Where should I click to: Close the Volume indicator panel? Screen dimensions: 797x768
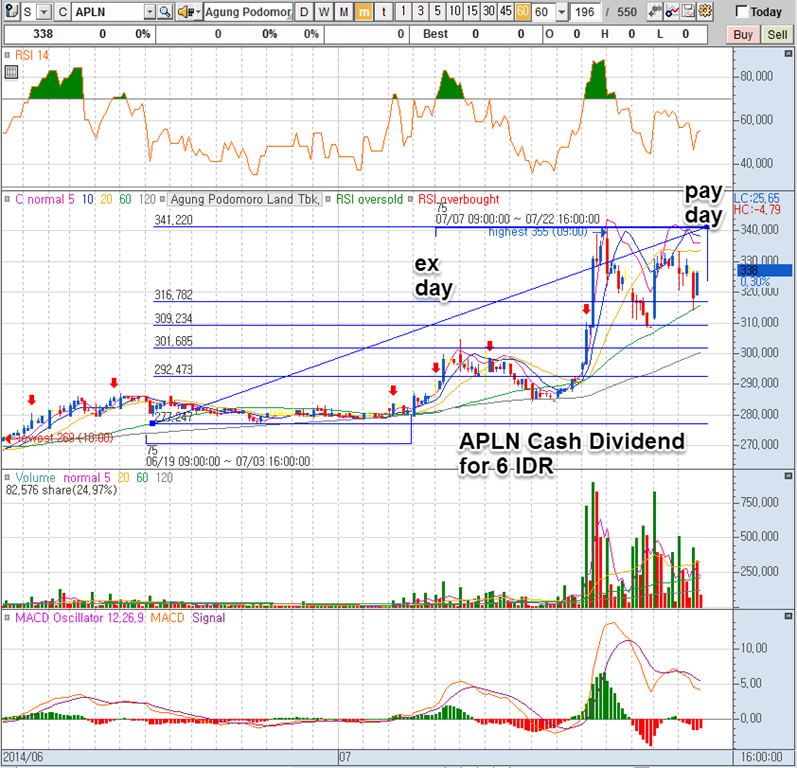788,476
